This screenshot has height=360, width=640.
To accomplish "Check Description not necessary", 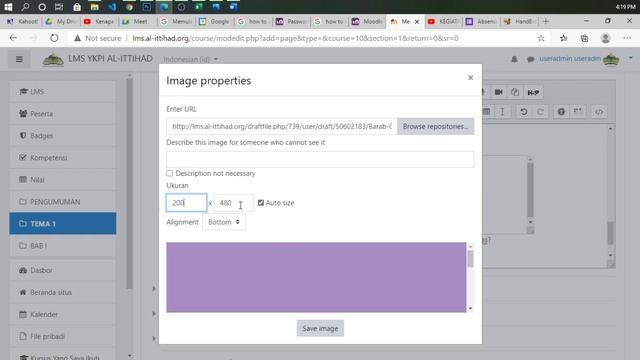I will click(x=169, y=173).
